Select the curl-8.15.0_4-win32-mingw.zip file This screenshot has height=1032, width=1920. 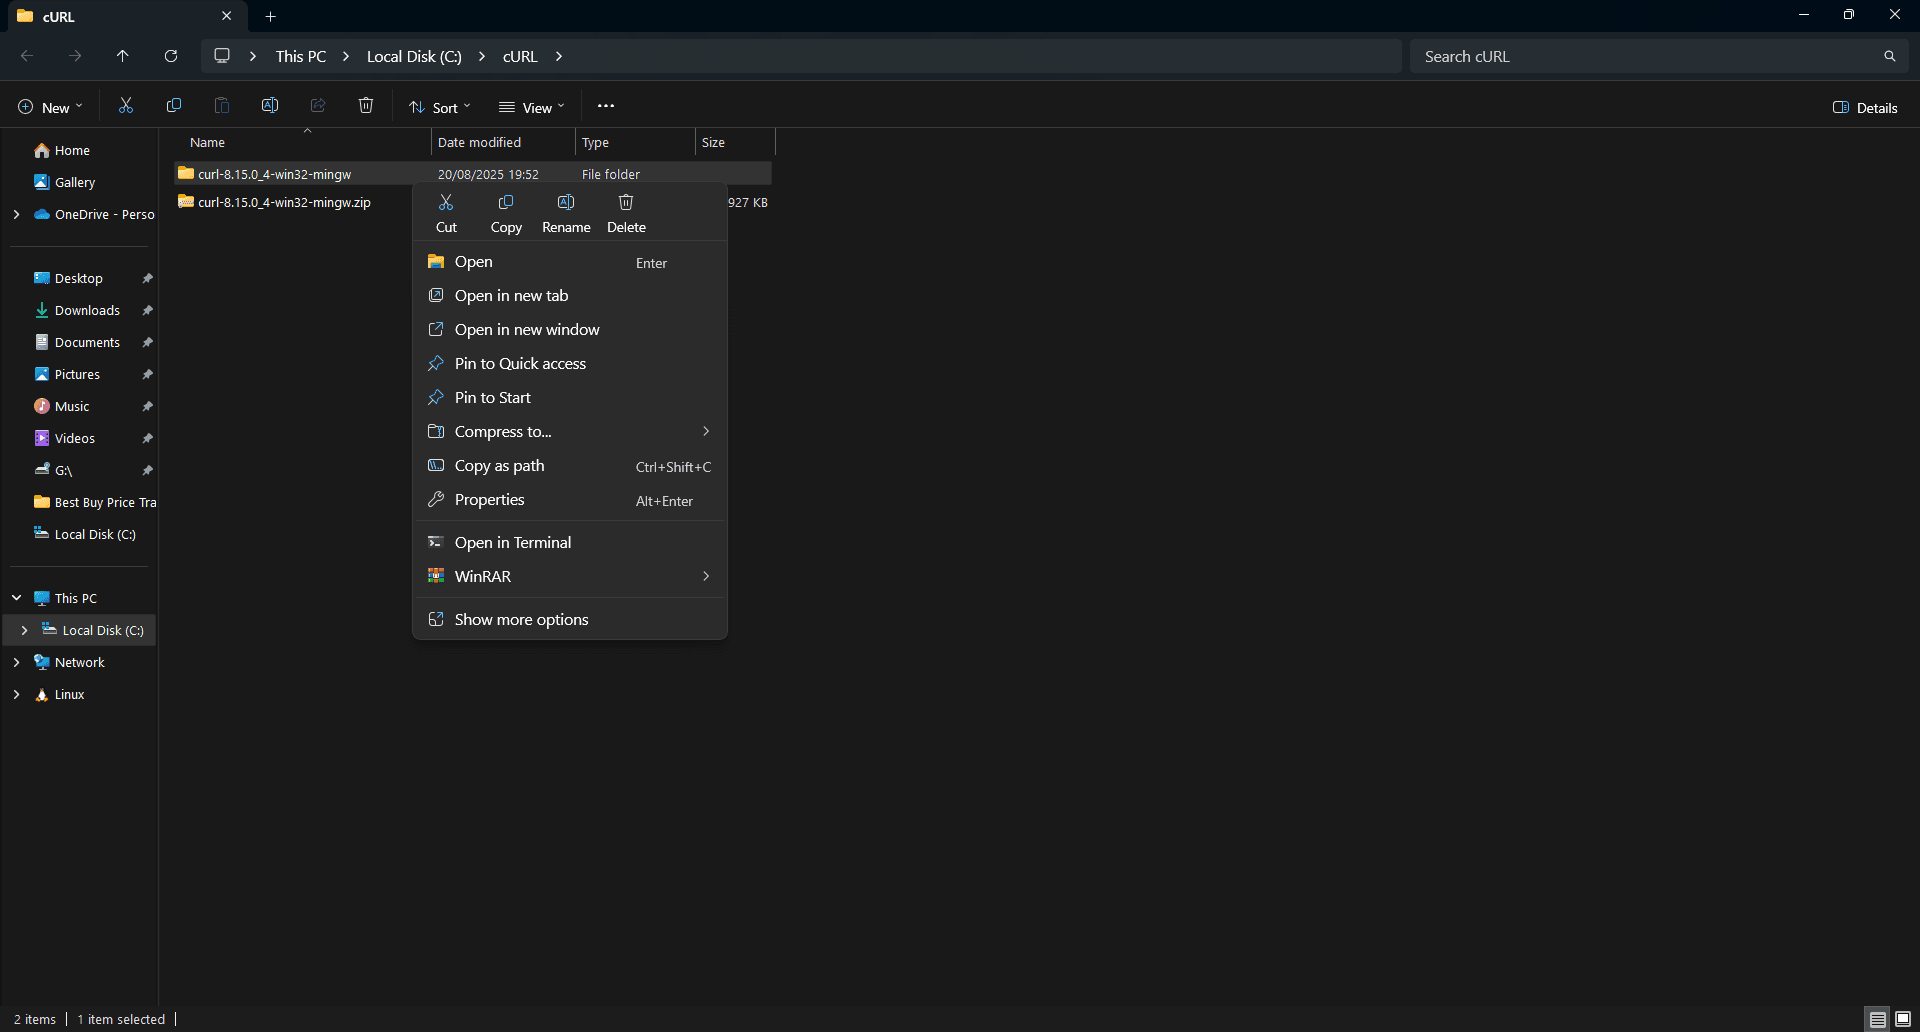click(284, 202)
